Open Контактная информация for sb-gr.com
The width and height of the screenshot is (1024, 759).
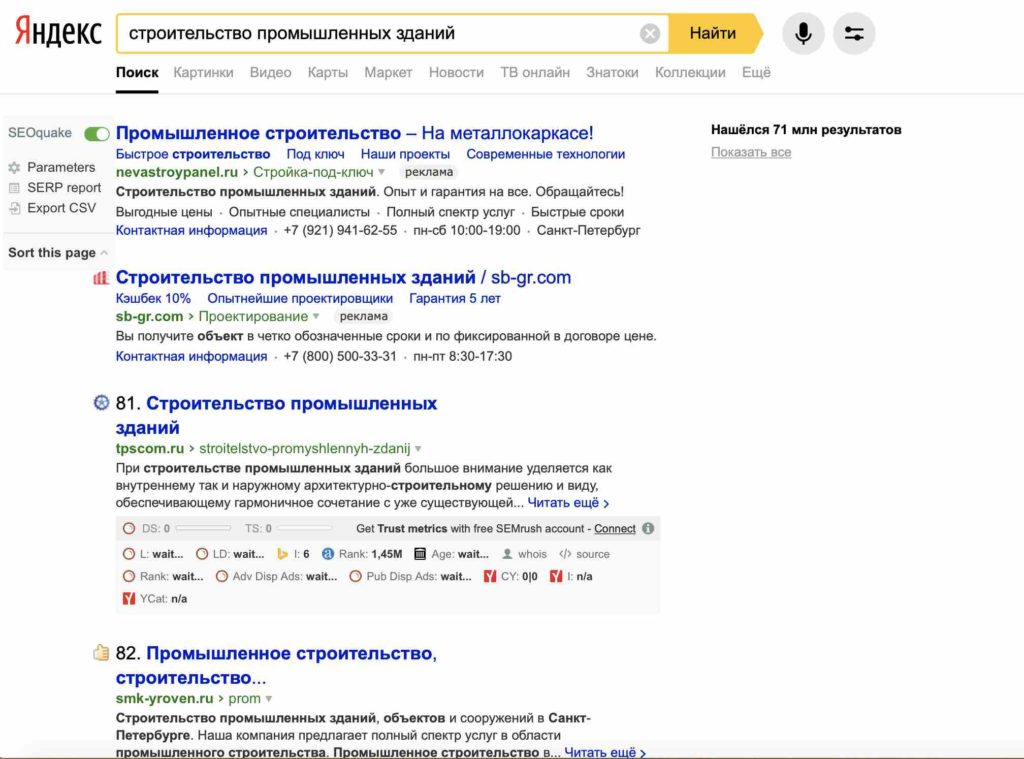point(191,357)
